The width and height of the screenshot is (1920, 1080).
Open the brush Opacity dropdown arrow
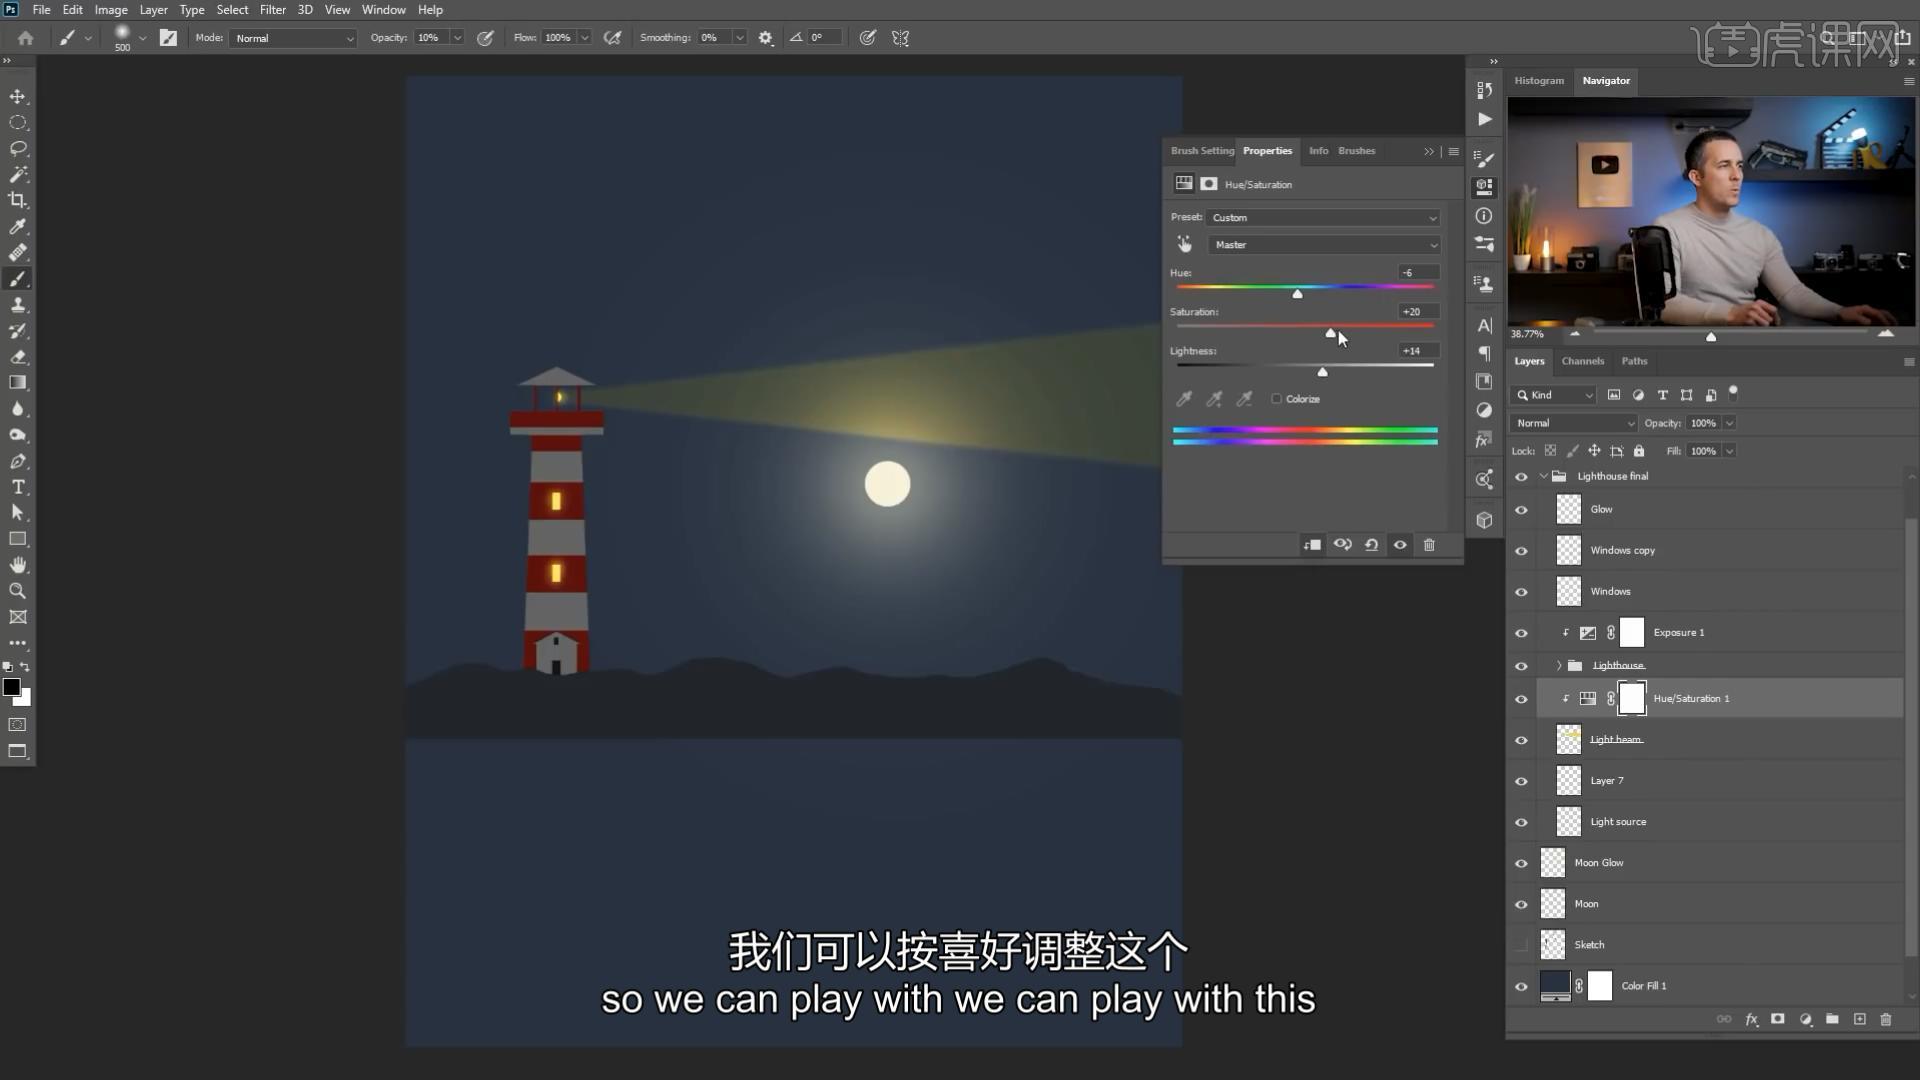coord(457,38)
